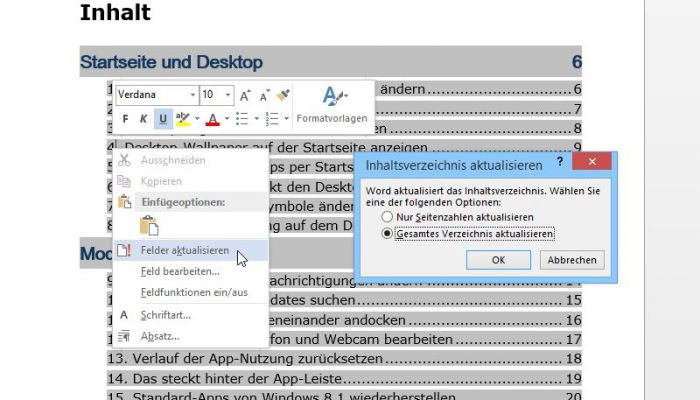700x400 pixels.
Task: Toggle italic (K) formatting
Action: click(144, 119)
